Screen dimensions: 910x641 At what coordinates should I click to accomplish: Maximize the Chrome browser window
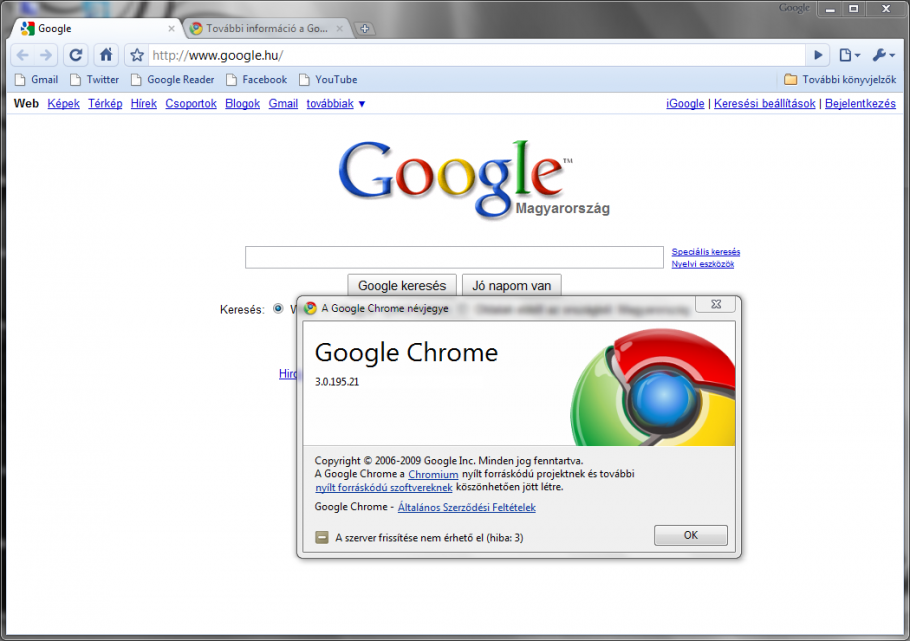pyautogui.click(x=854, y=8)
